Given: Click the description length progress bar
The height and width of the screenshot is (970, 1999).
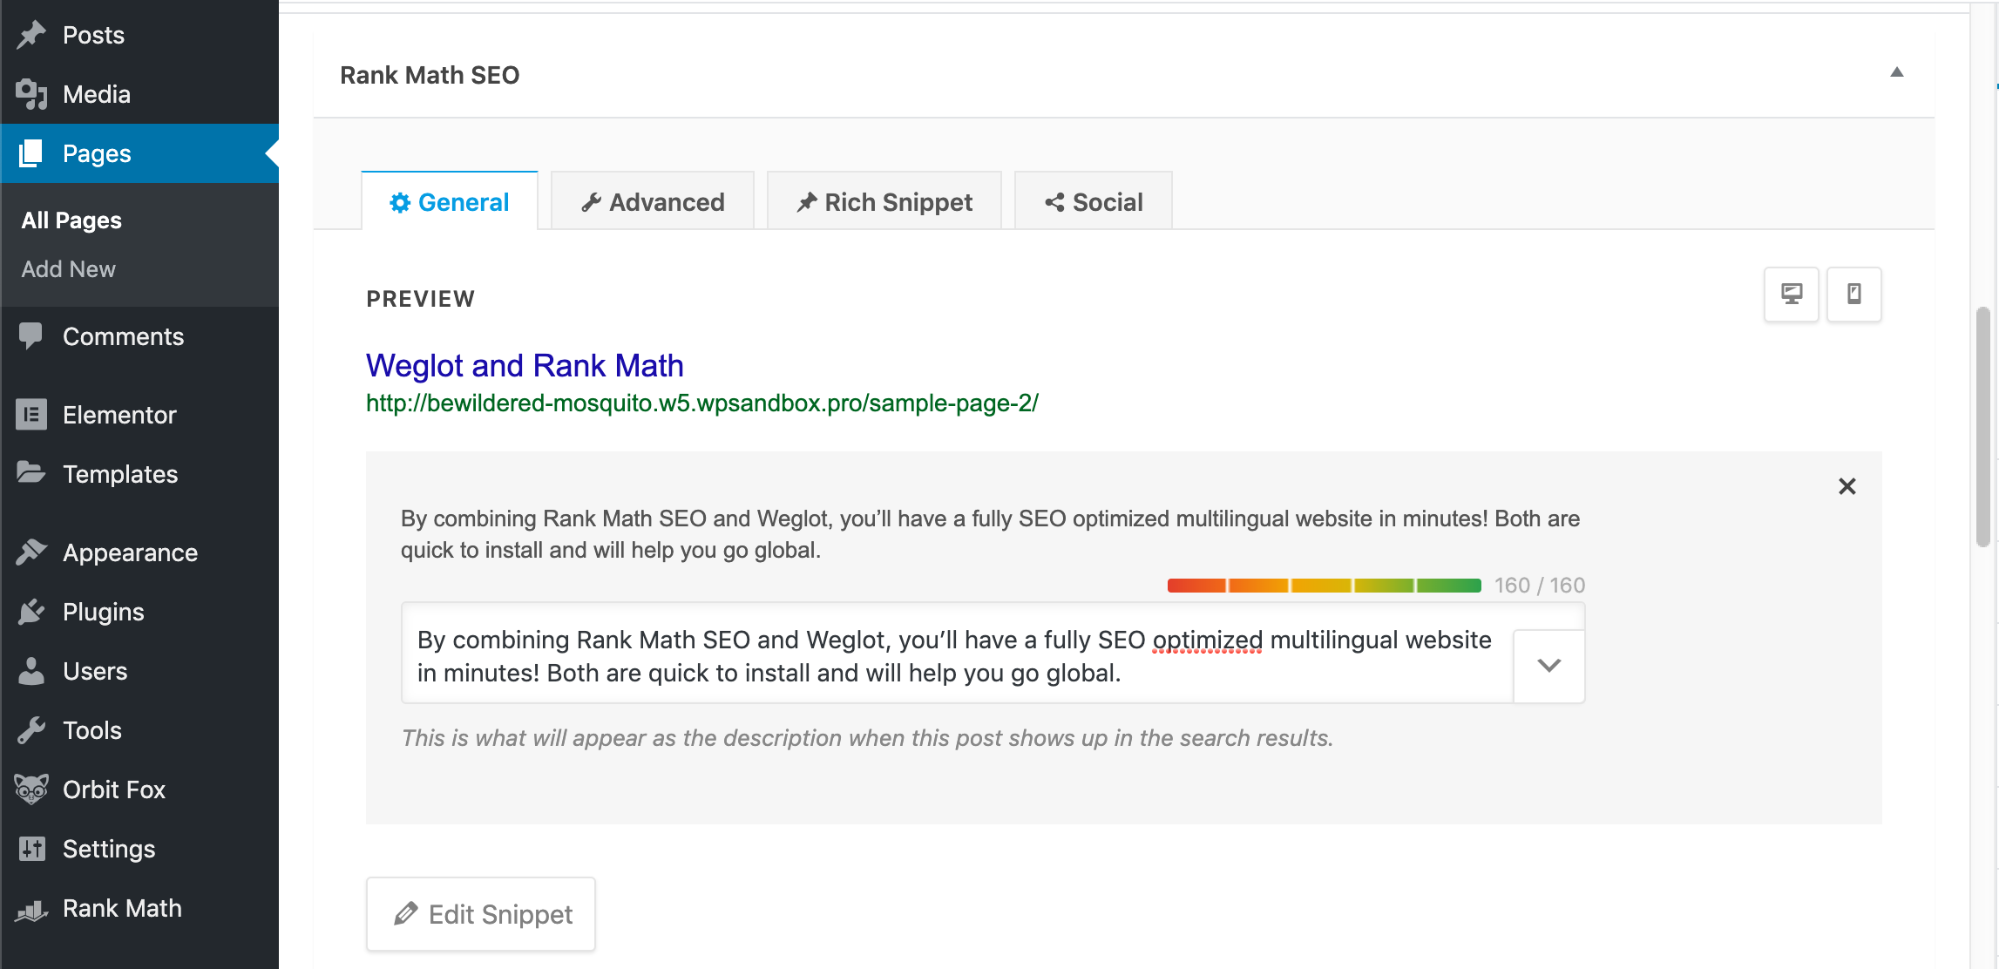Looking at the screenshot, I should [1324, 585].
